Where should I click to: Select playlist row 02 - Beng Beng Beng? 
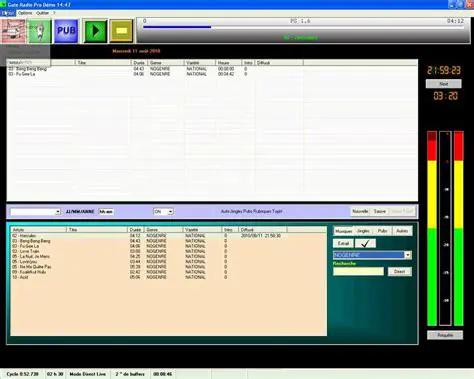[x=212, y=69]
